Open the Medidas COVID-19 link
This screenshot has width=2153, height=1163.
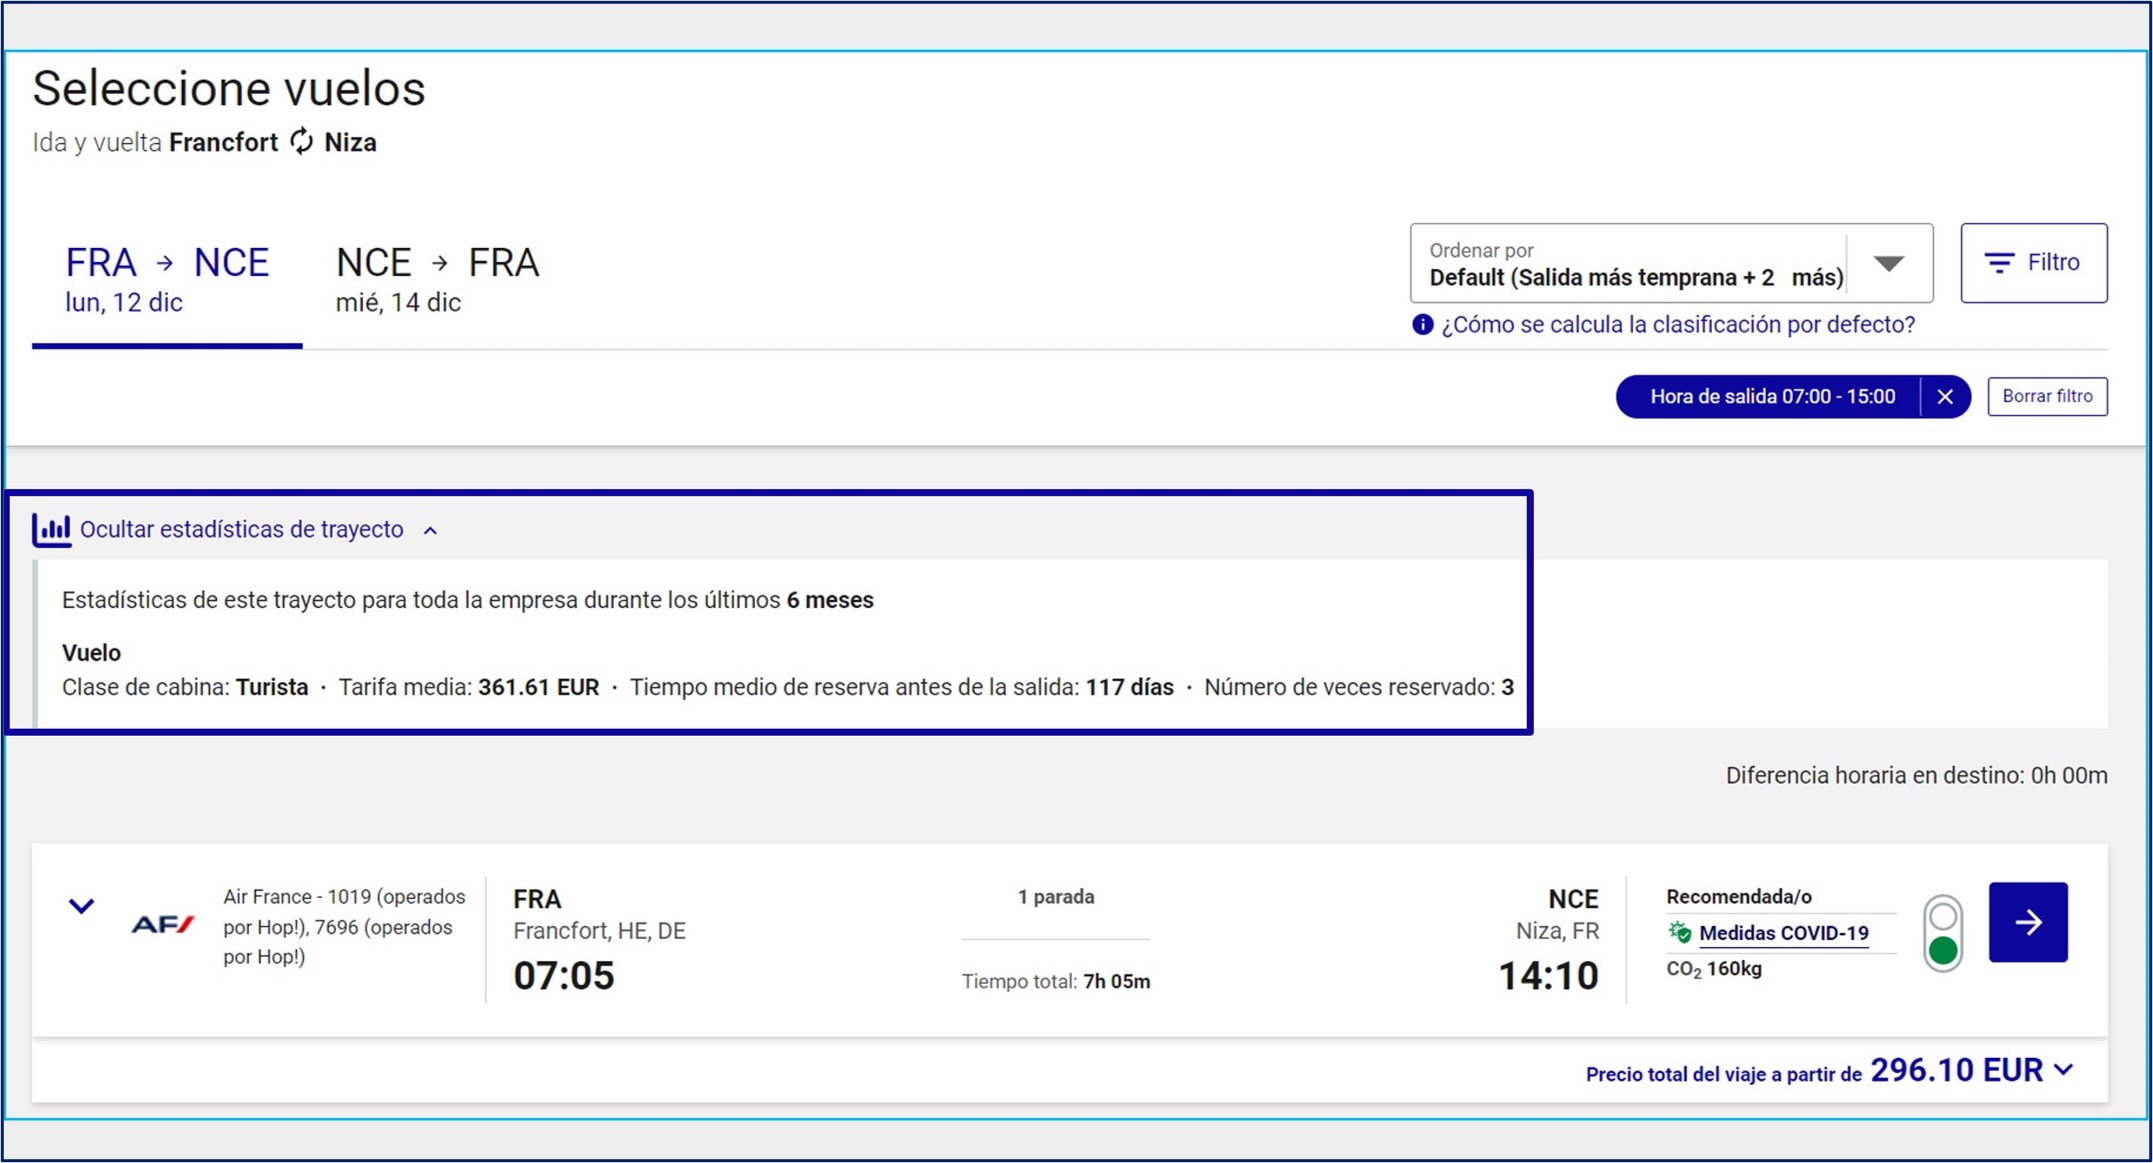pos(1783,933)
